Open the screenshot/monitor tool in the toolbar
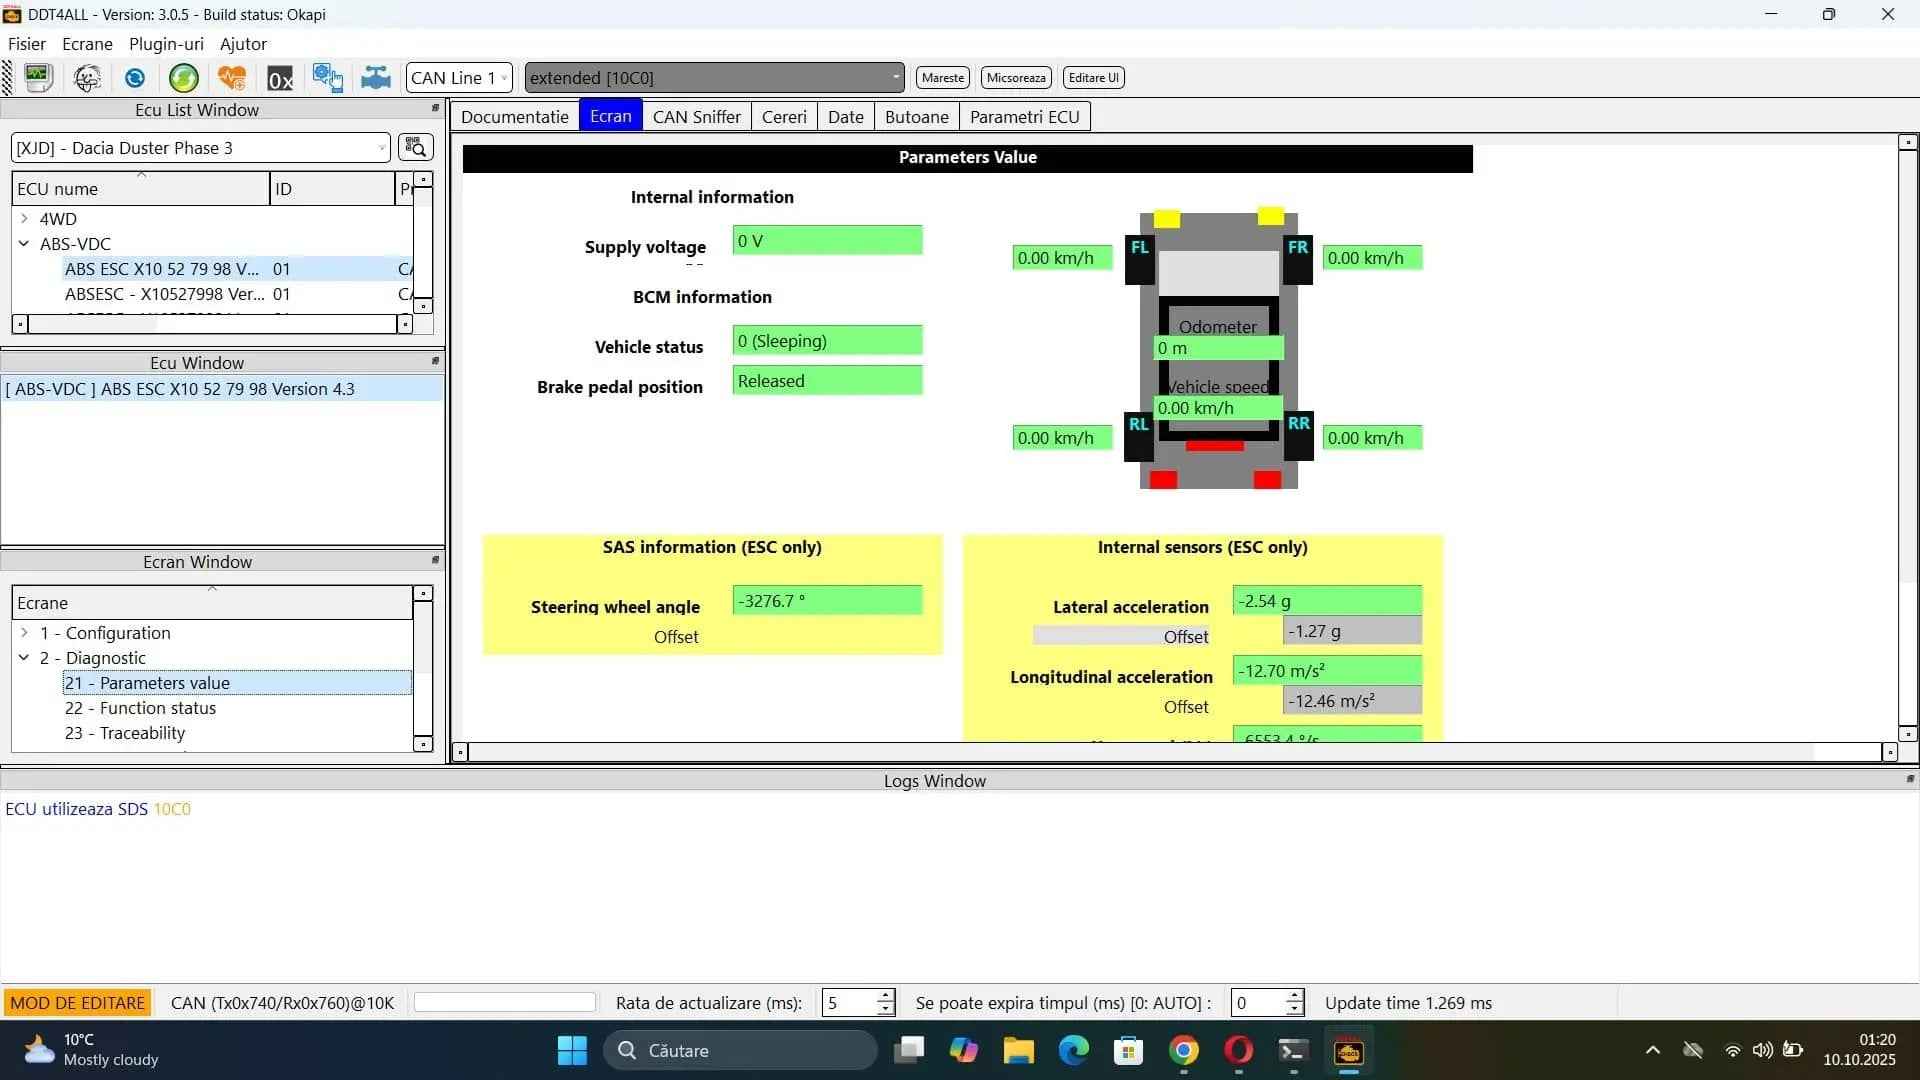Image resolution: width=1920 pixels, height=1080 pixels. click(37, 77)
